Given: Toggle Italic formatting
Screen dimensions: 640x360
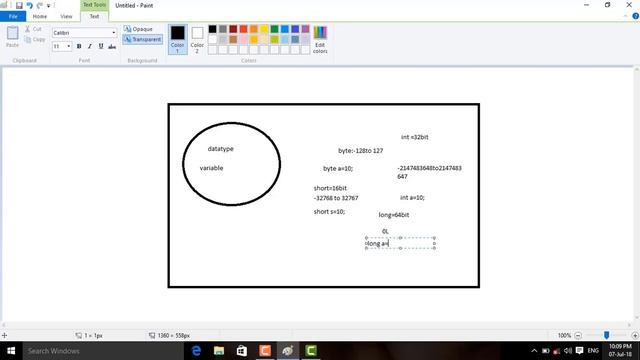Looking at the screenshot, I should click(90, 47).
